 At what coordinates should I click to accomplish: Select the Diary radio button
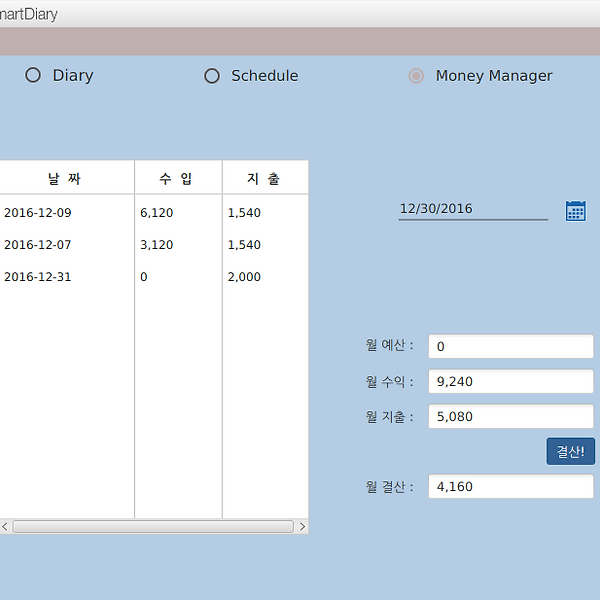pyautogui.click(x=33, y=75)
